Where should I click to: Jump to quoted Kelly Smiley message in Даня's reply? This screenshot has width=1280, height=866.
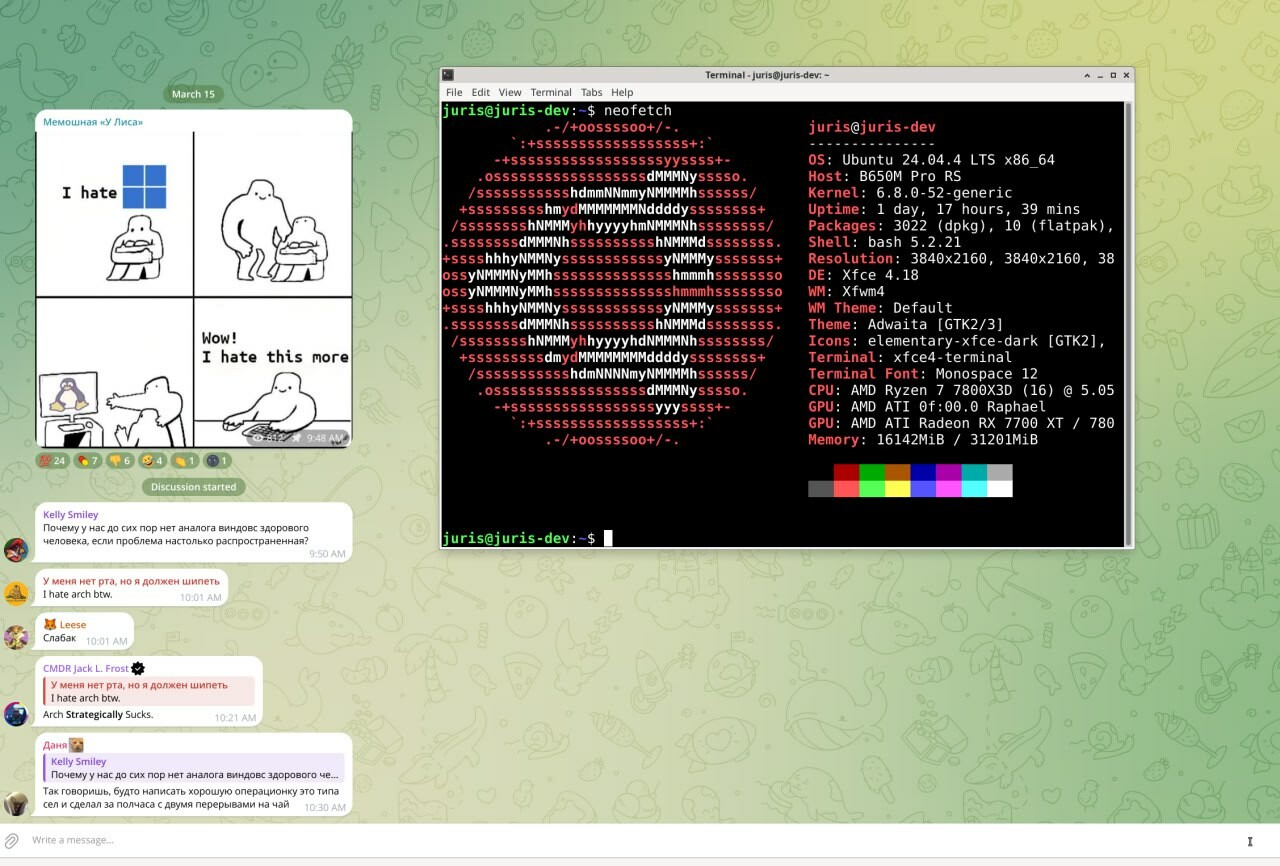(195, 768)
